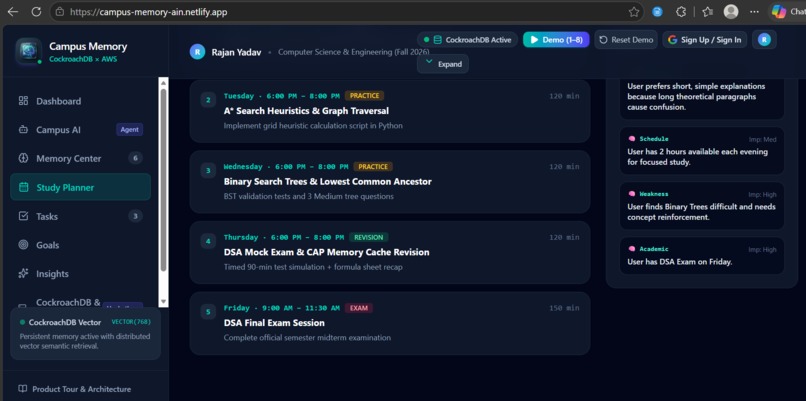This screenshot has height=401, width=806.
Task: Click the PRACTICE tag on Tuesday session
Action: coord(364,96)
